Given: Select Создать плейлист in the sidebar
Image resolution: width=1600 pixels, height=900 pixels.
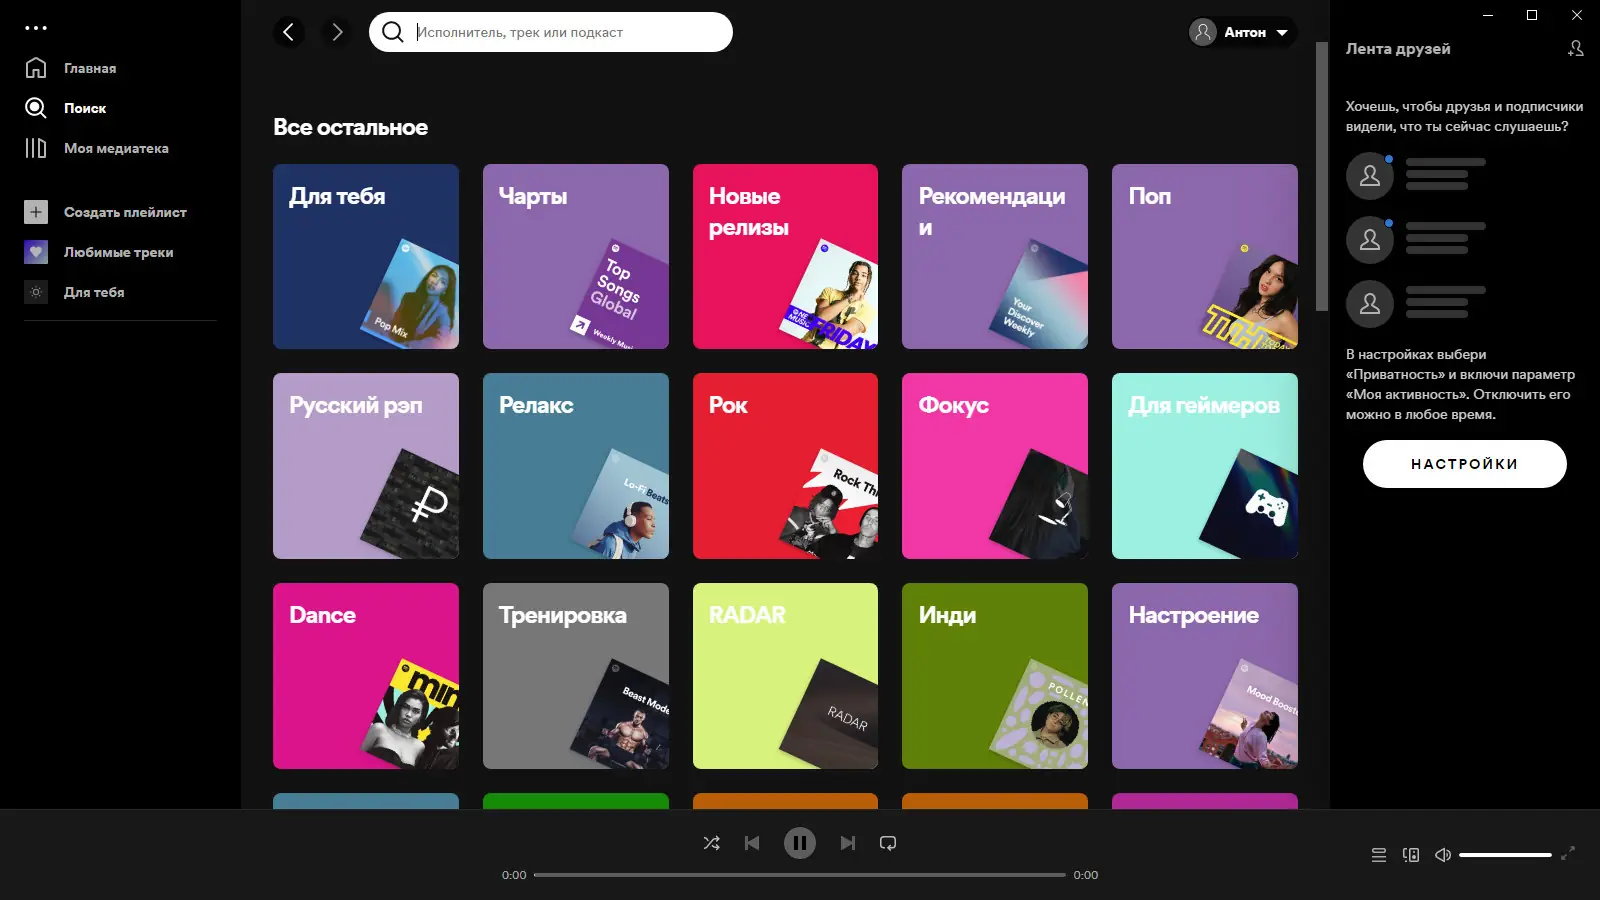Looking at the screenshot, I should [x=125, y=212].
